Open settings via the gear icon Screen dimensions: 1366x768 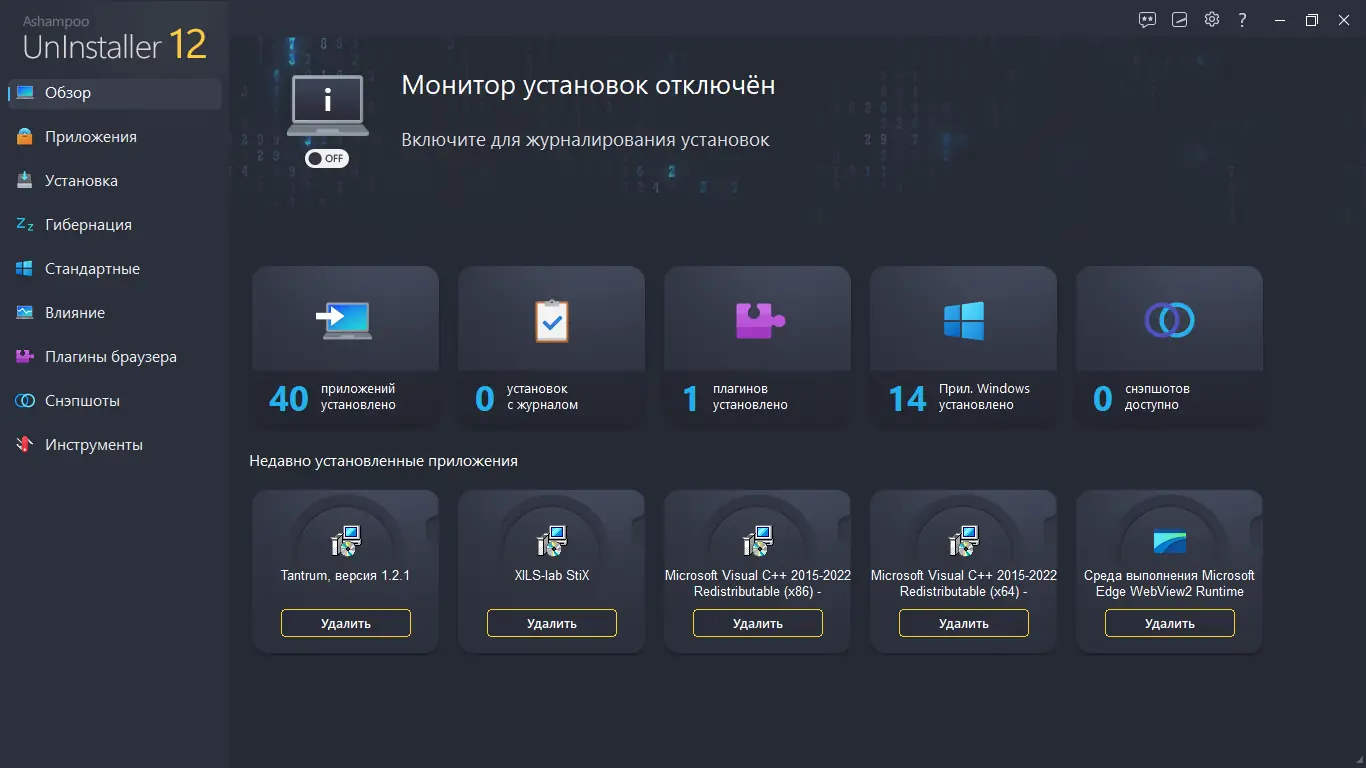(1212, 19)
